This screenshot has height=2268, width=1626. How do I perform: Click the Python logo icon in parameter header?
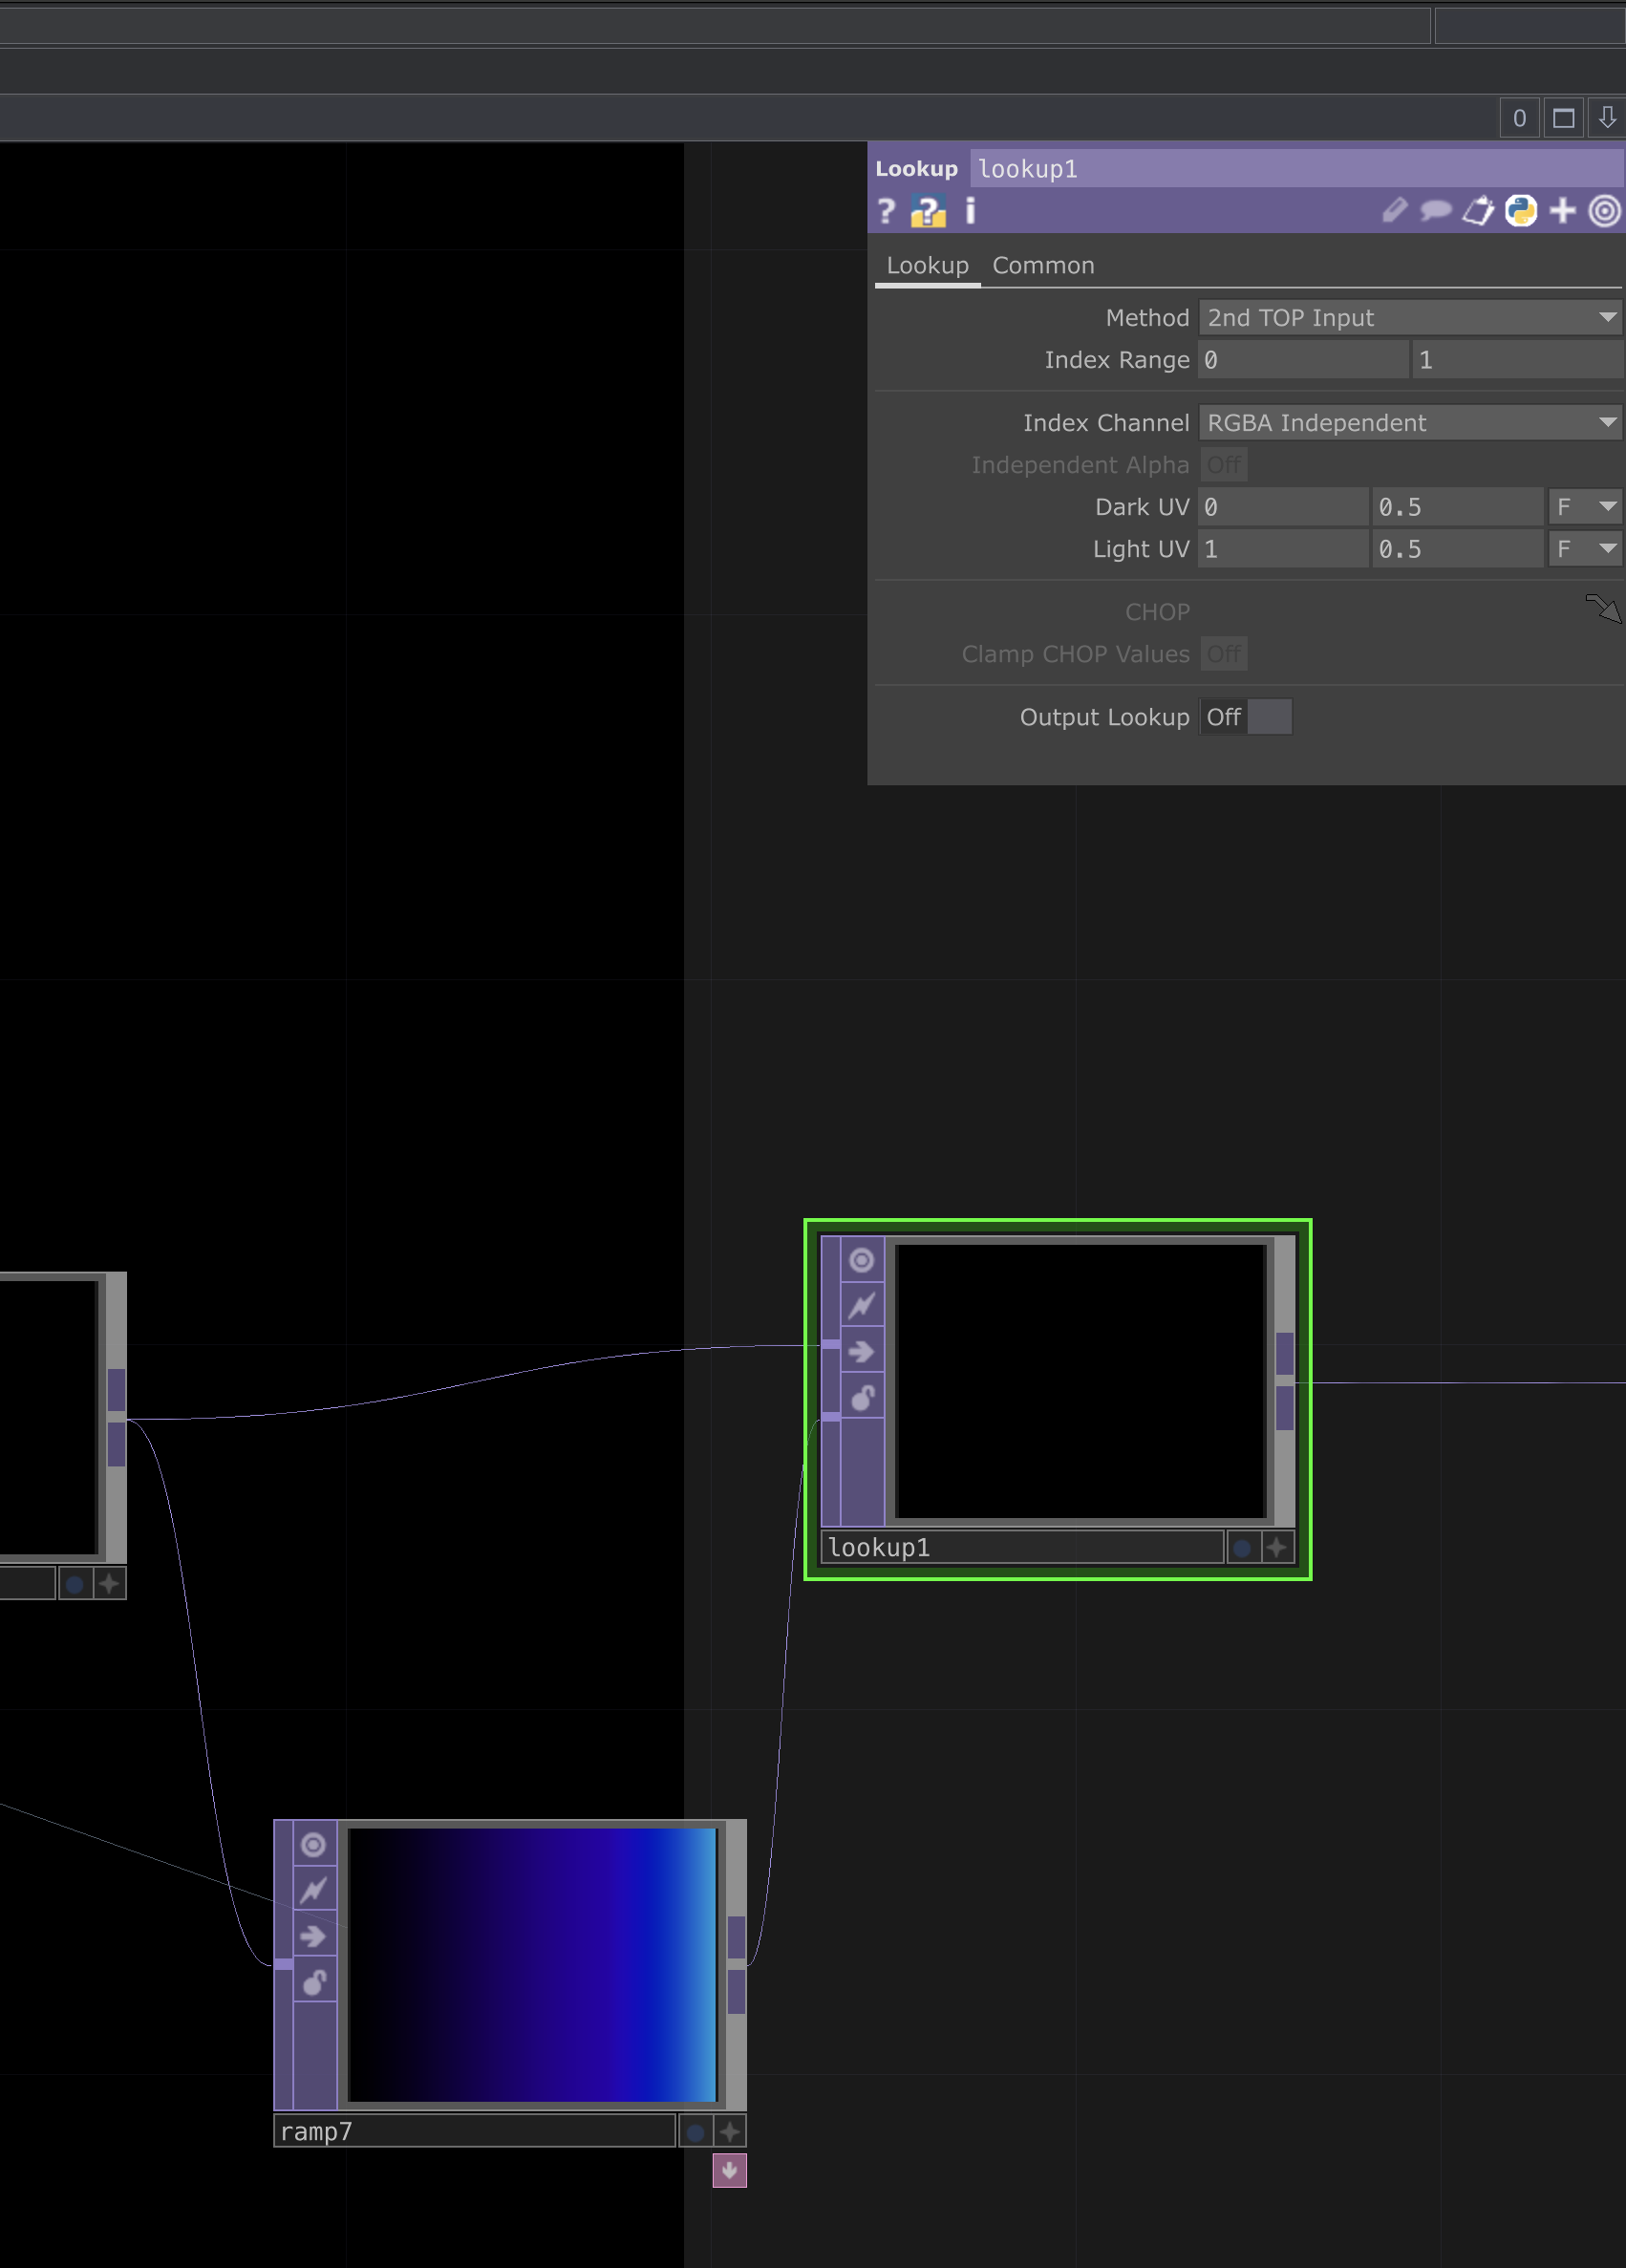[x=1520, y=211]
